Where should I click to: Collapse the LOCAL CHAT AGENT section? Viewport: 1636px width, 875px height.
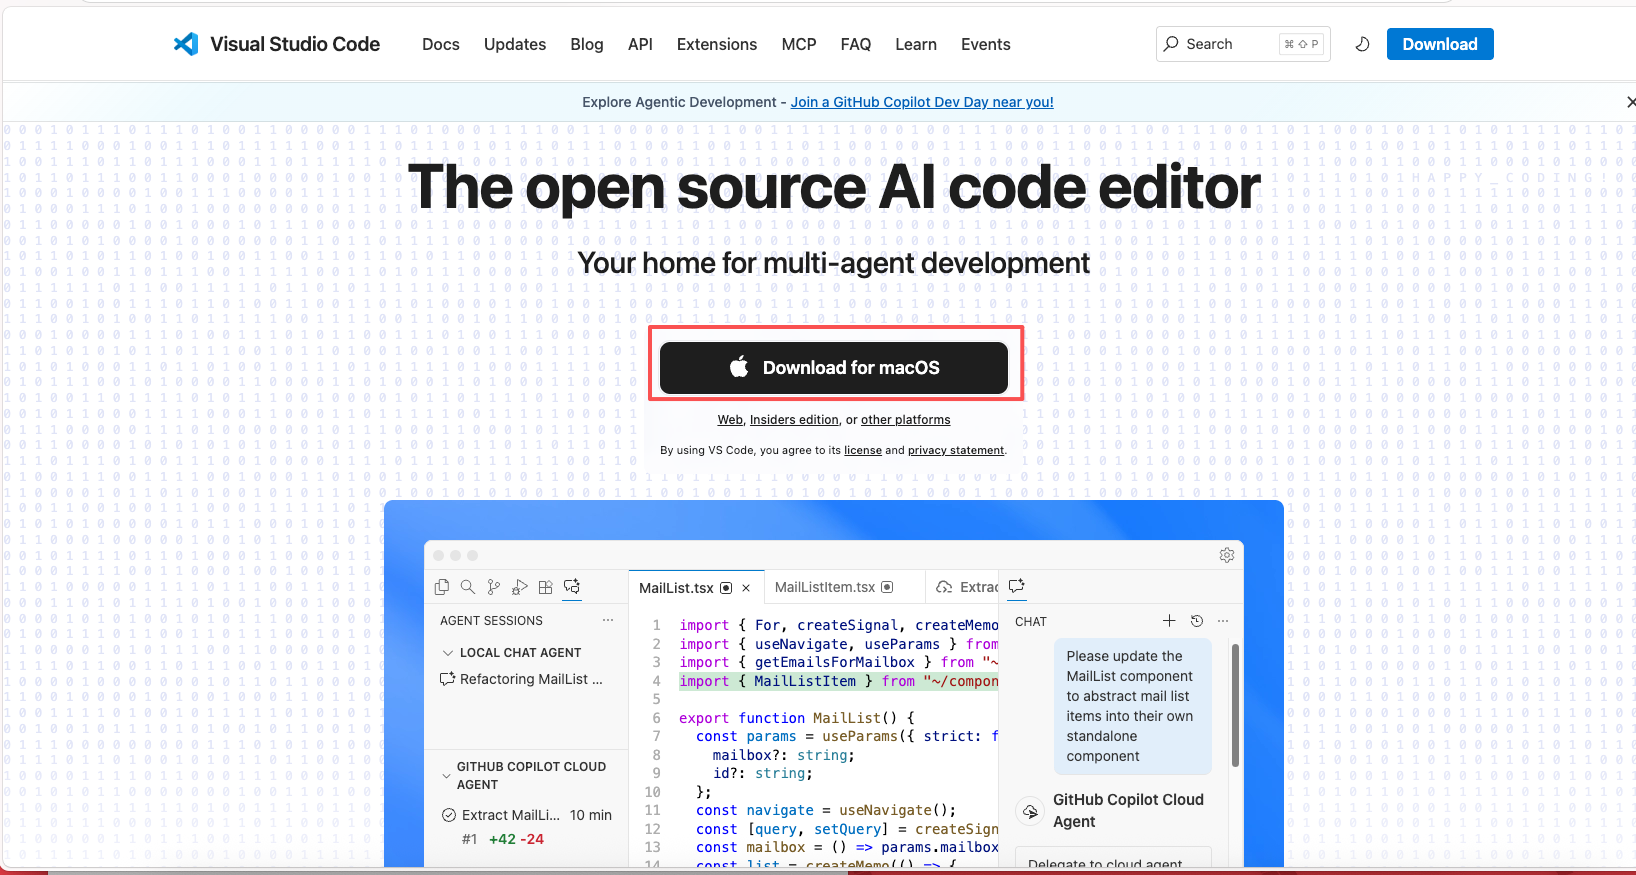tap(447, 653)
